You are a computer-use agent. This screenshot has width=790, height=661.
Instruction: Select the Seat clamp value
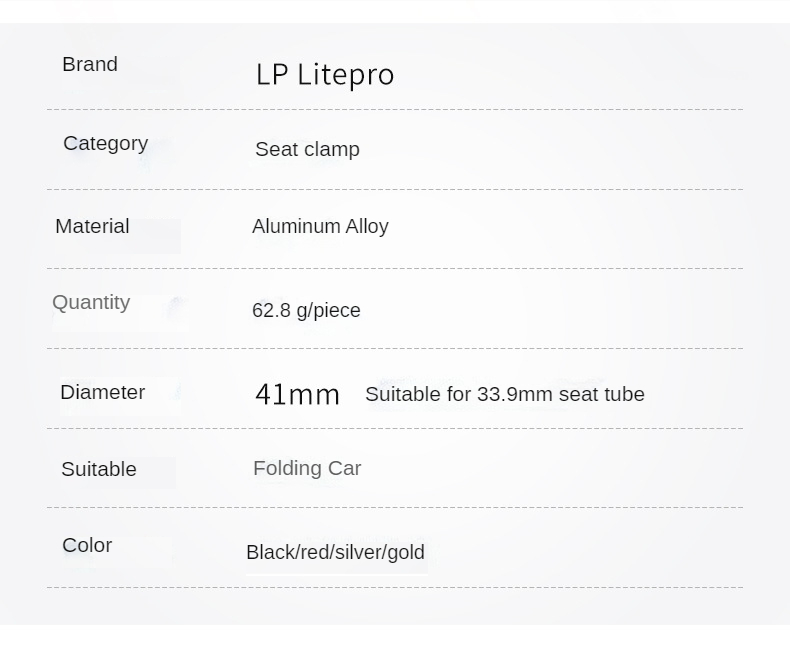[x=307, y=149]
